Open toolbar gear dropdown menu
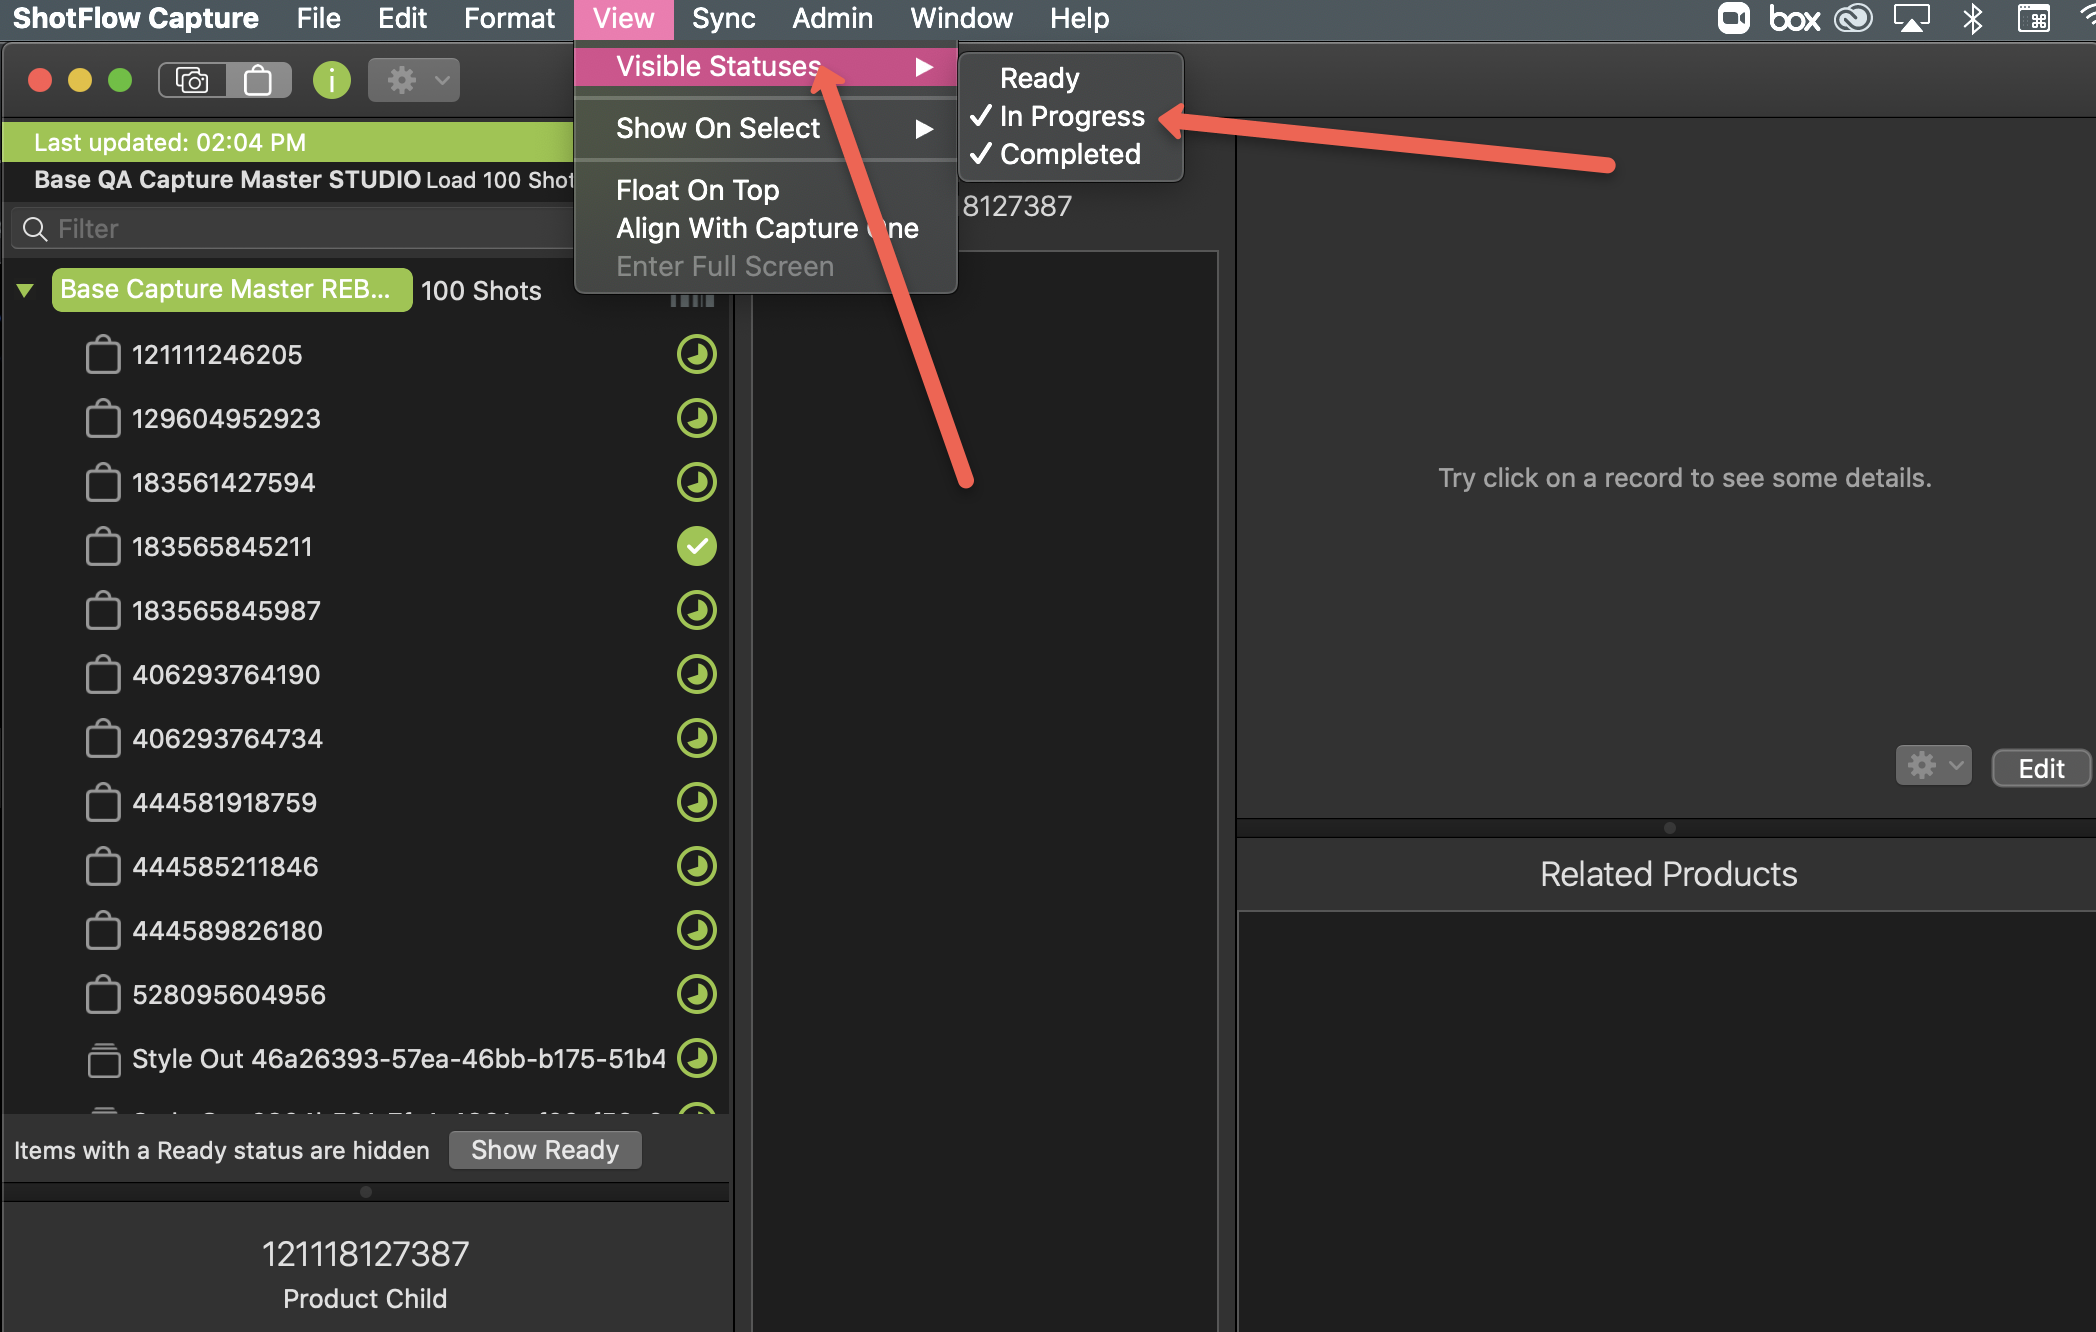 (414, 80)
